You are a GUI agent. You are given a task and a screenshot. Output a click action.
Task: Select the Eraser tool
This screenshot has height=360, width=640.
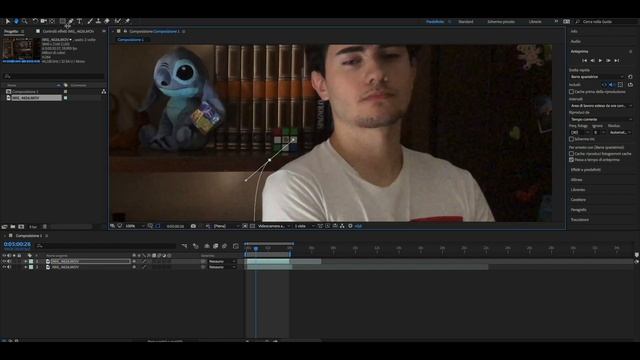click(107, 21)
